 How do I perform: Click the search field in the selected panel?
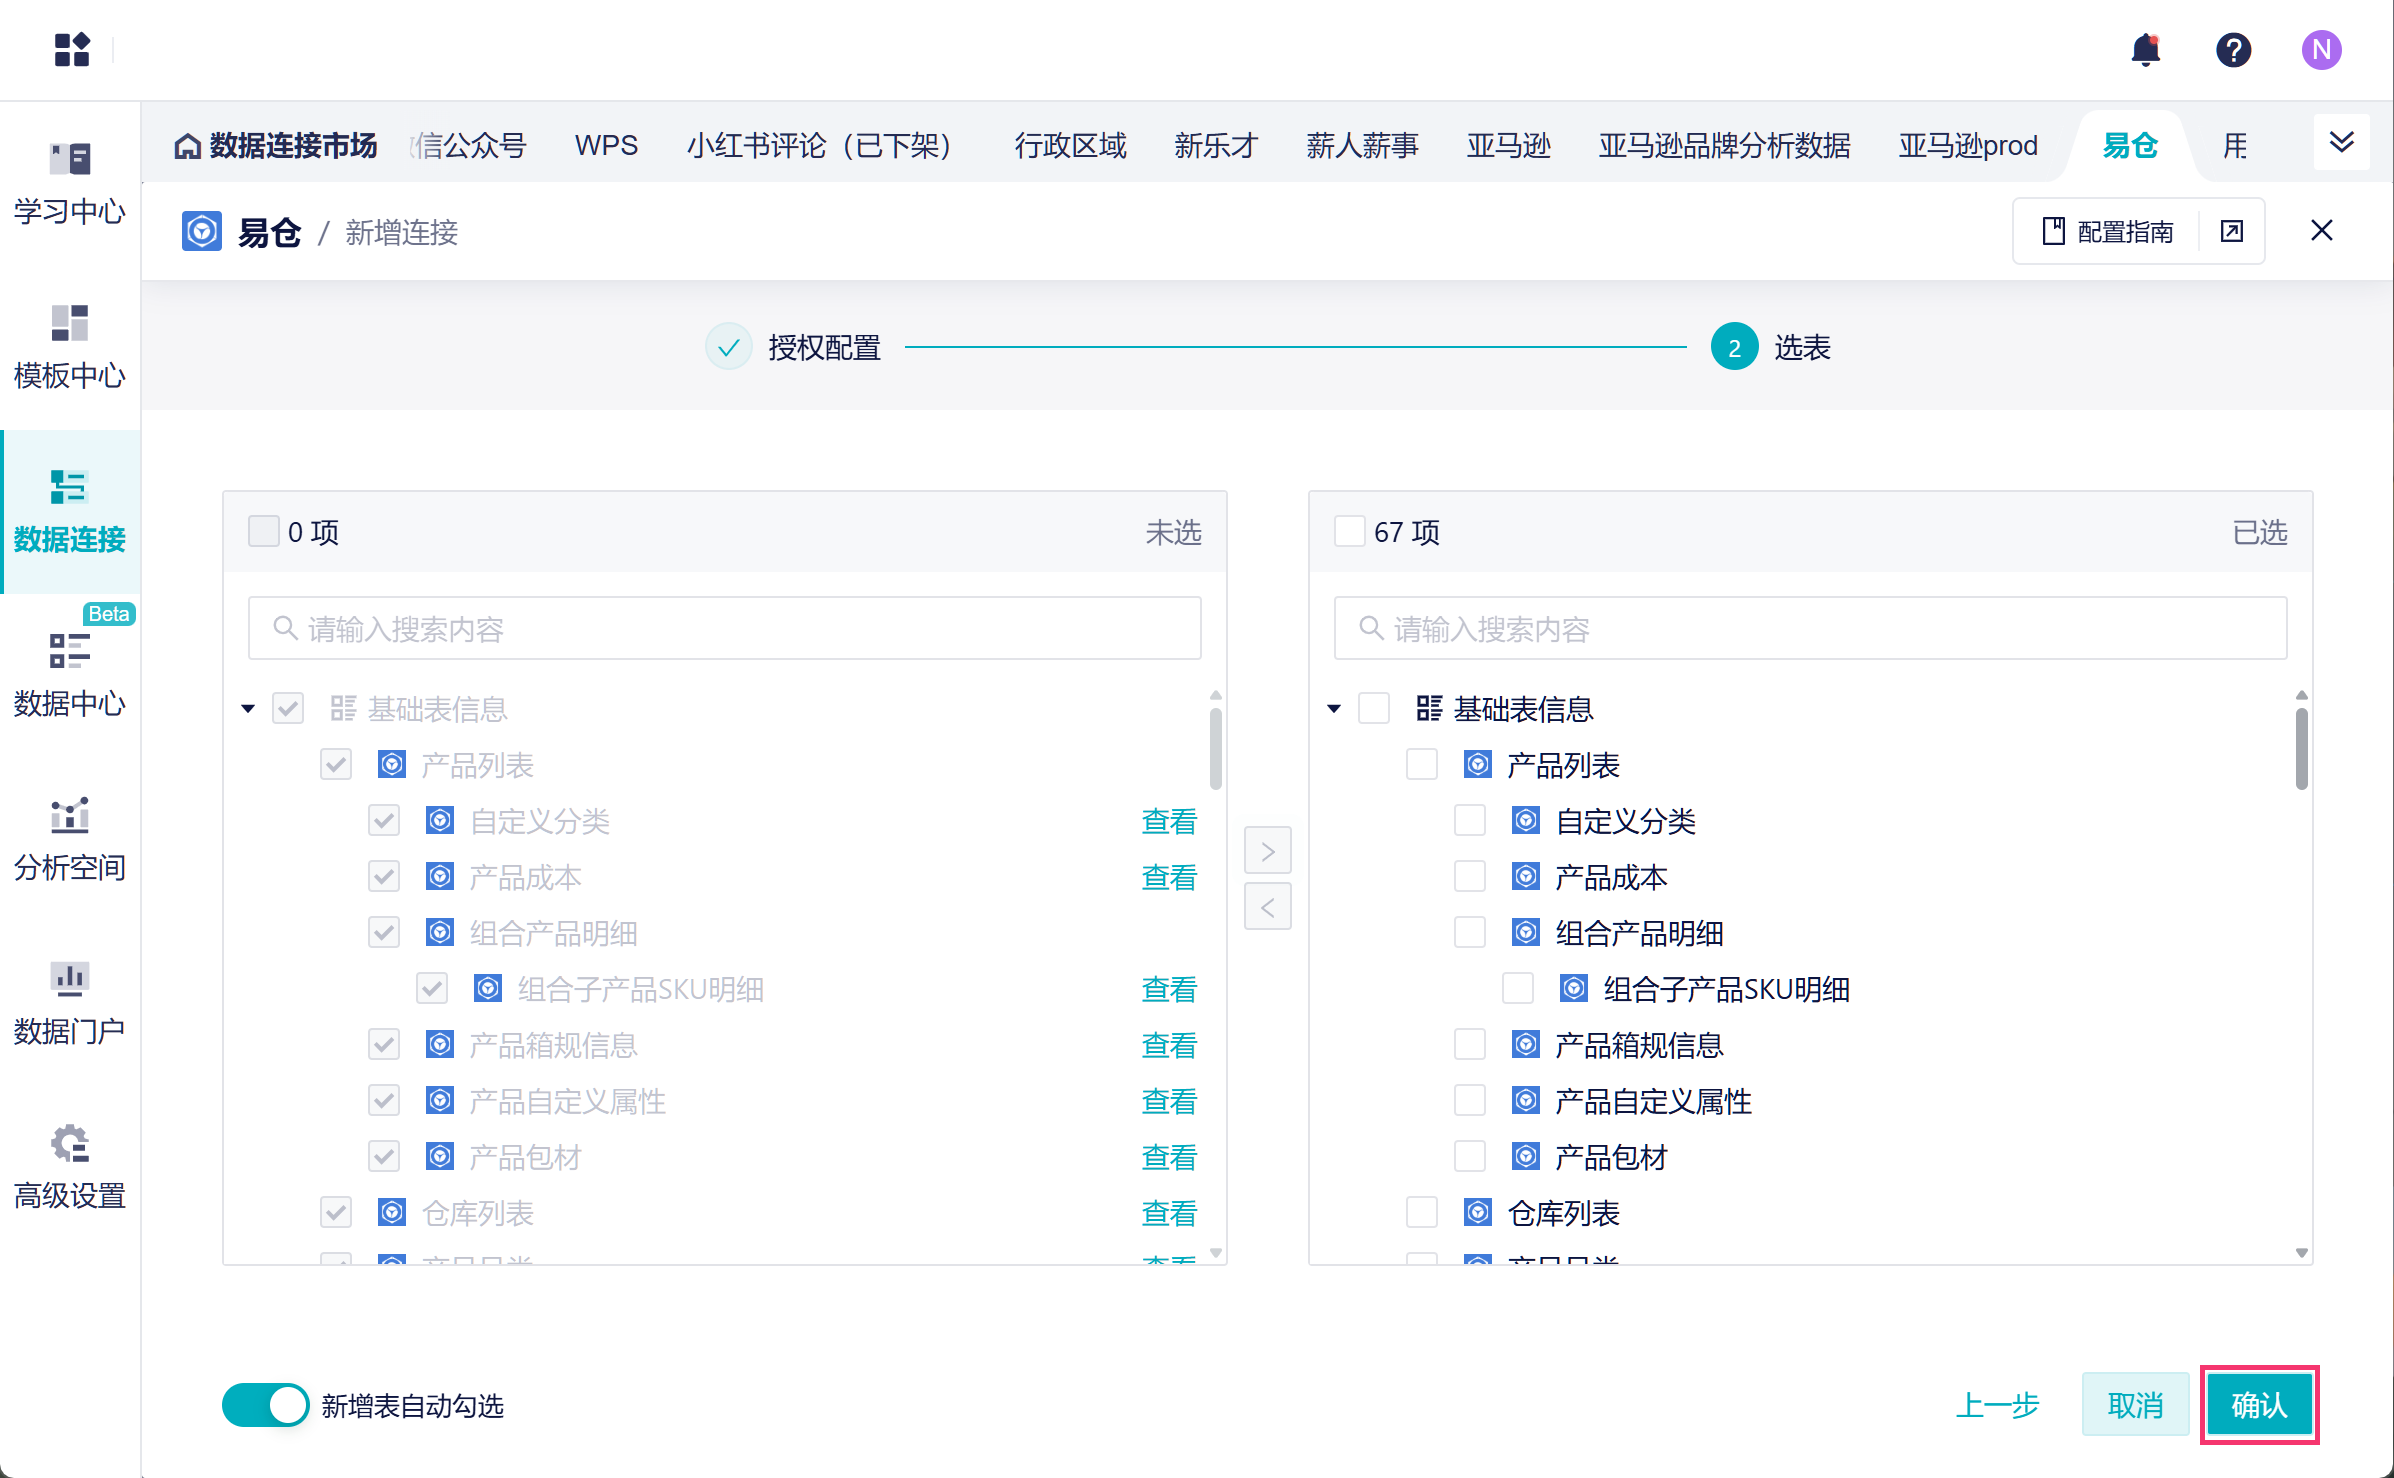point(1810,629)
